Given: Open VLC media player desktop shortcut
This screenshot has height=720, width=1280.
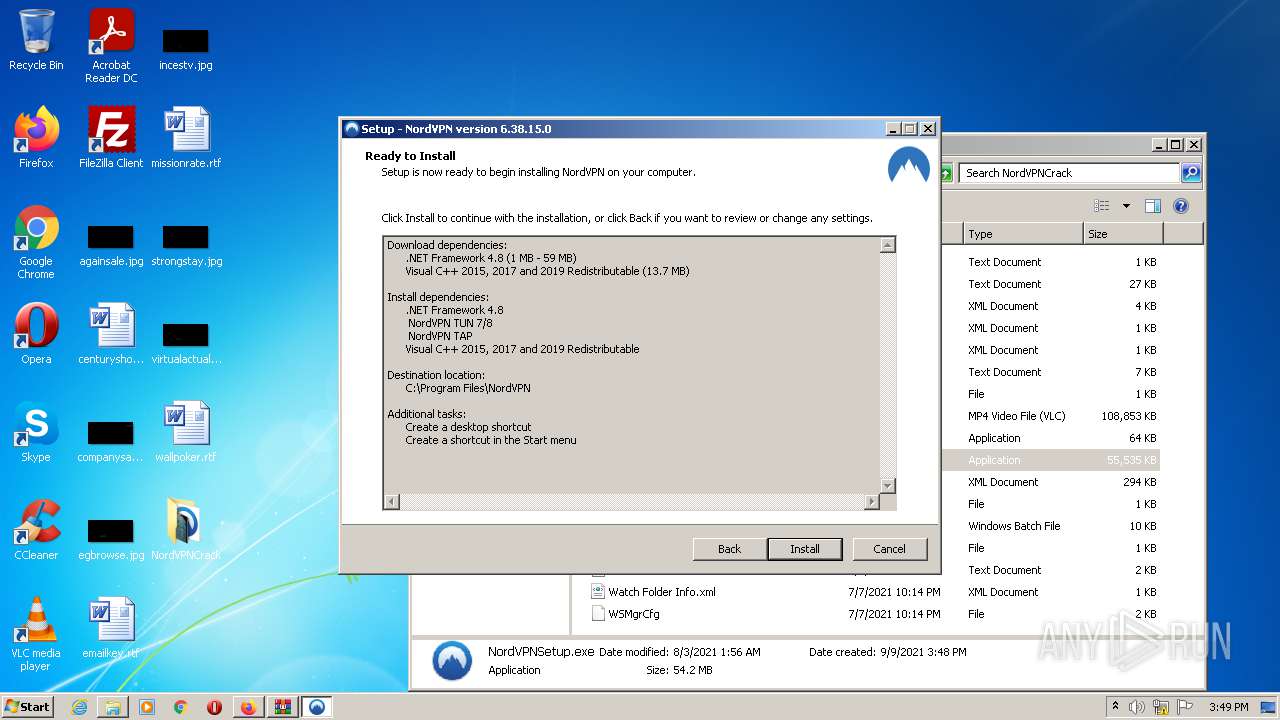Looking at the screenshot, I should point(36,634).
